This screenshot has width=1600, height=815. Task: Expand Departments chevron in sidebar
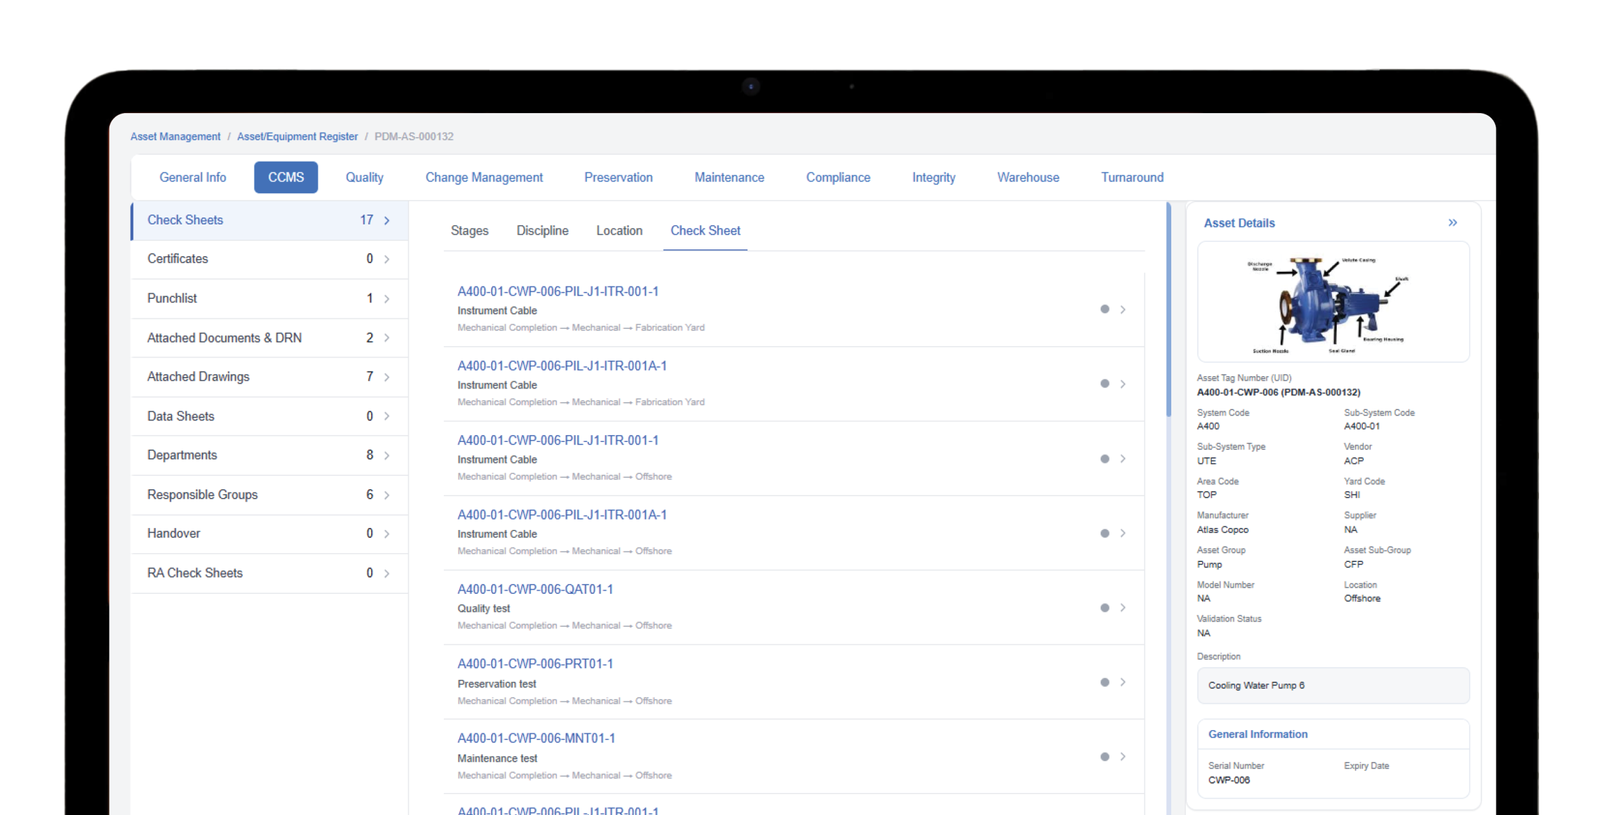(387, 456)
